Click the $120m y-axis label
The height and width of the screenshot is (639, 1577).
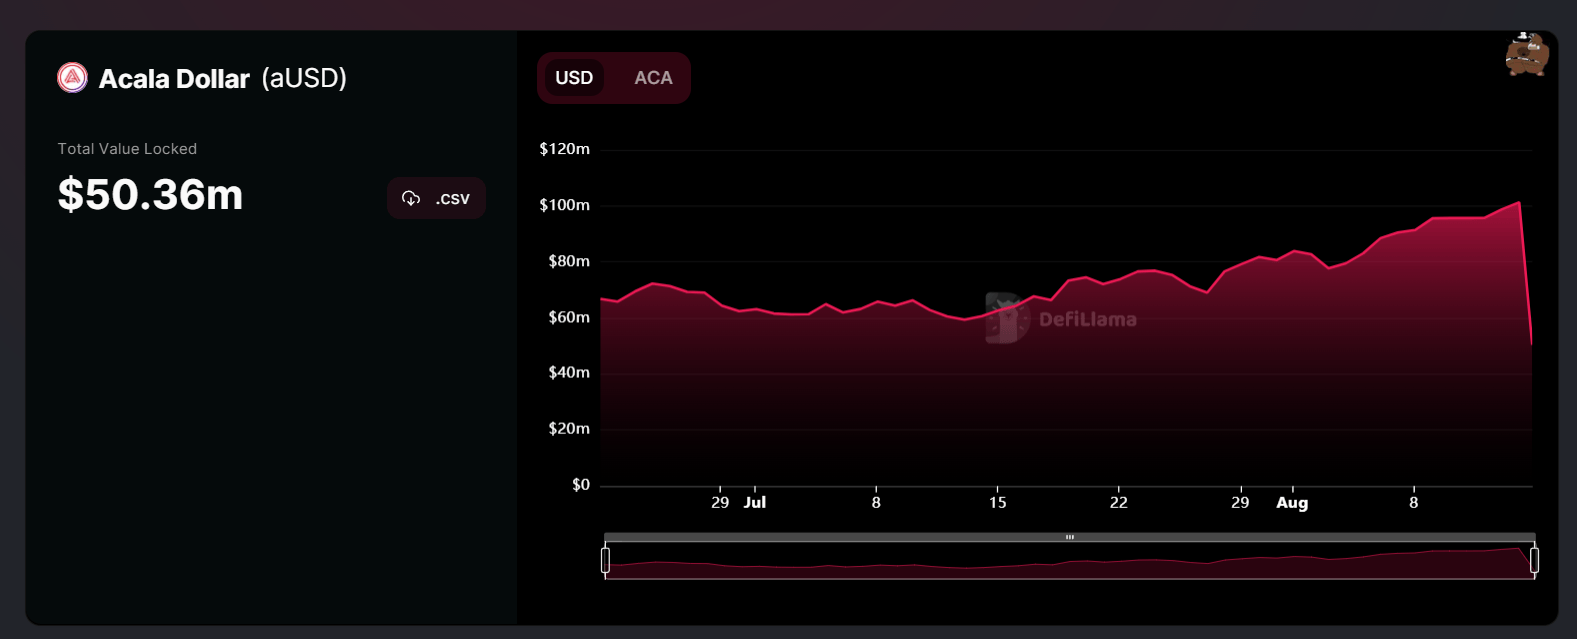564,149
